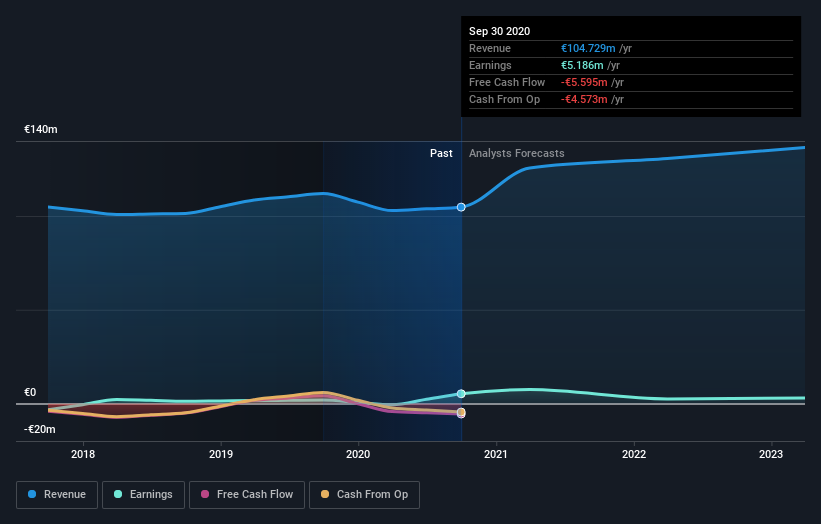This screenshot has height=524, width=821.
Task: Toggle the Cash From Op legend button
Action: 364,495
